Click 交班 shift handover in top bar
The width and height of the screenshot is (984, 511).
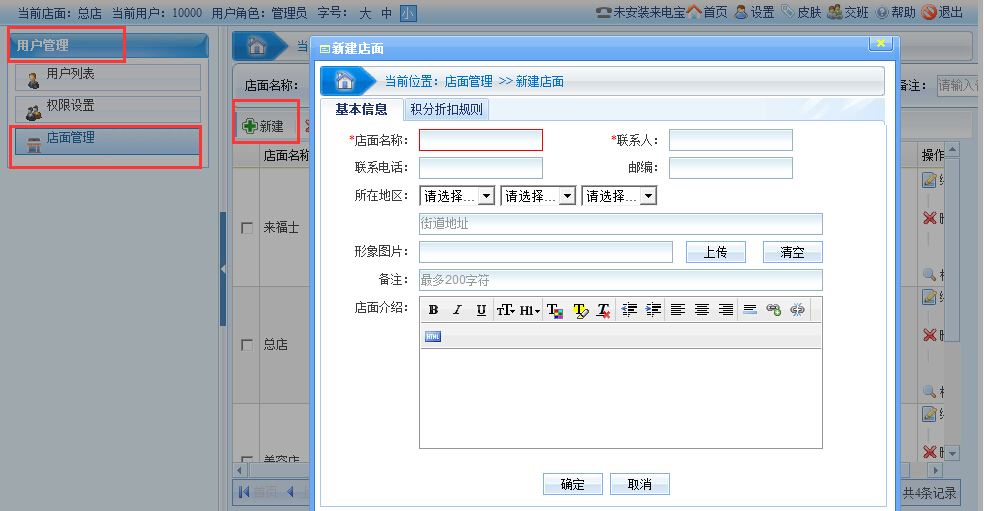848,12
